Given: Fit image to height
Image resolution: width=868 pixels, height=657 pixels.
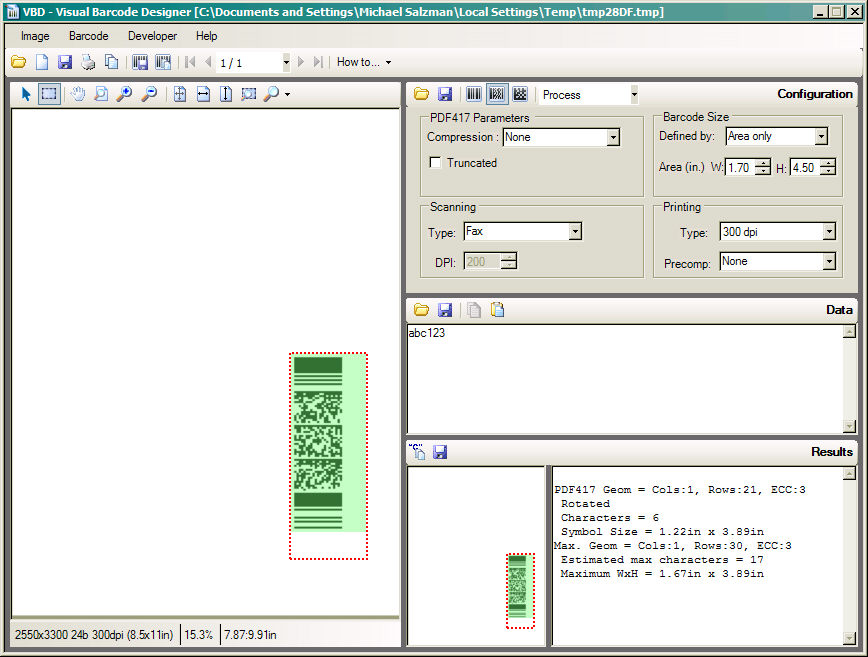Looking at the screenshot, I should point(226,94).
